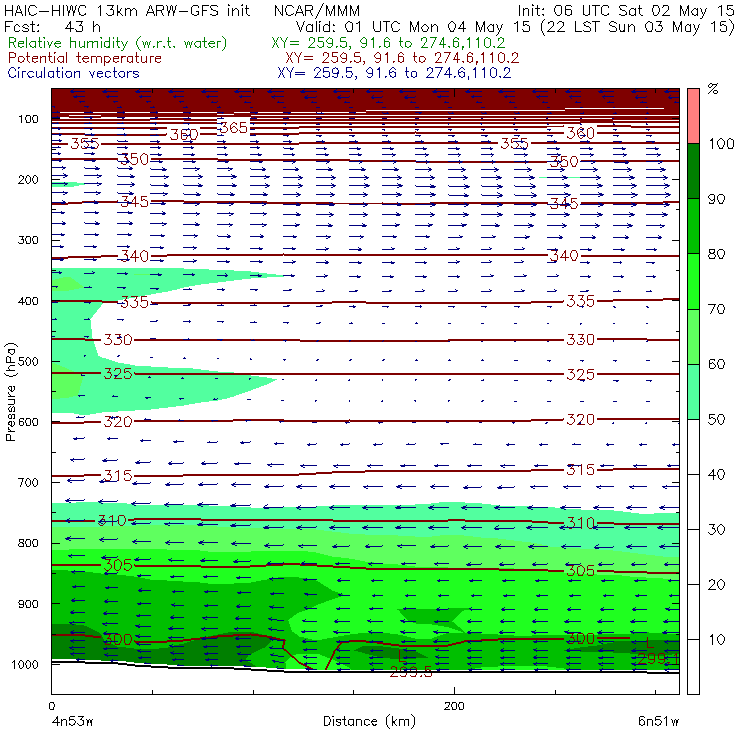Click the colorbar tick label '50'
This screenshot has height=740, width=740.
click(x=716, y=420)
